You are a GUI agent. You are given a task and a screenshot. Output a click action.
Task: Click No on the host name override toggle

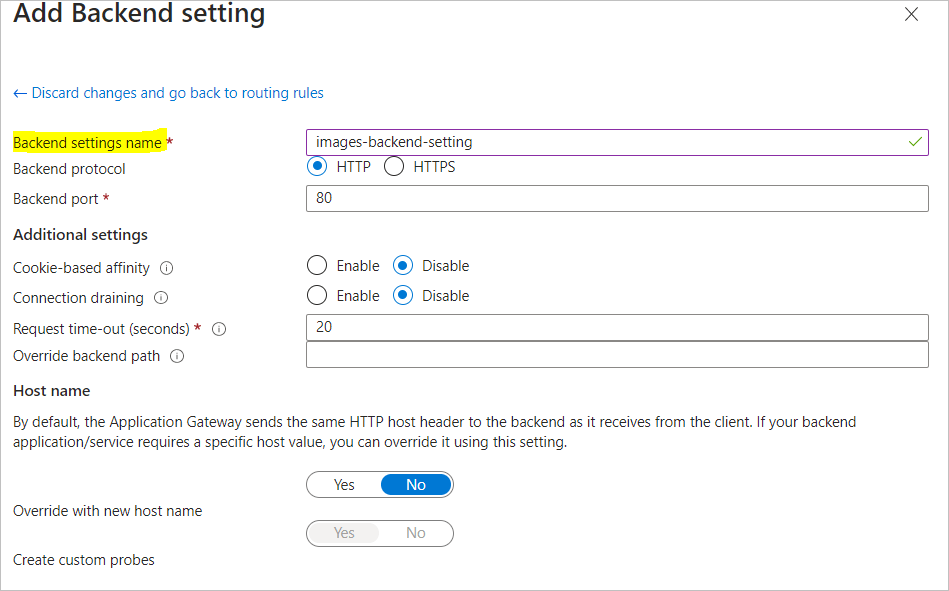416,484
